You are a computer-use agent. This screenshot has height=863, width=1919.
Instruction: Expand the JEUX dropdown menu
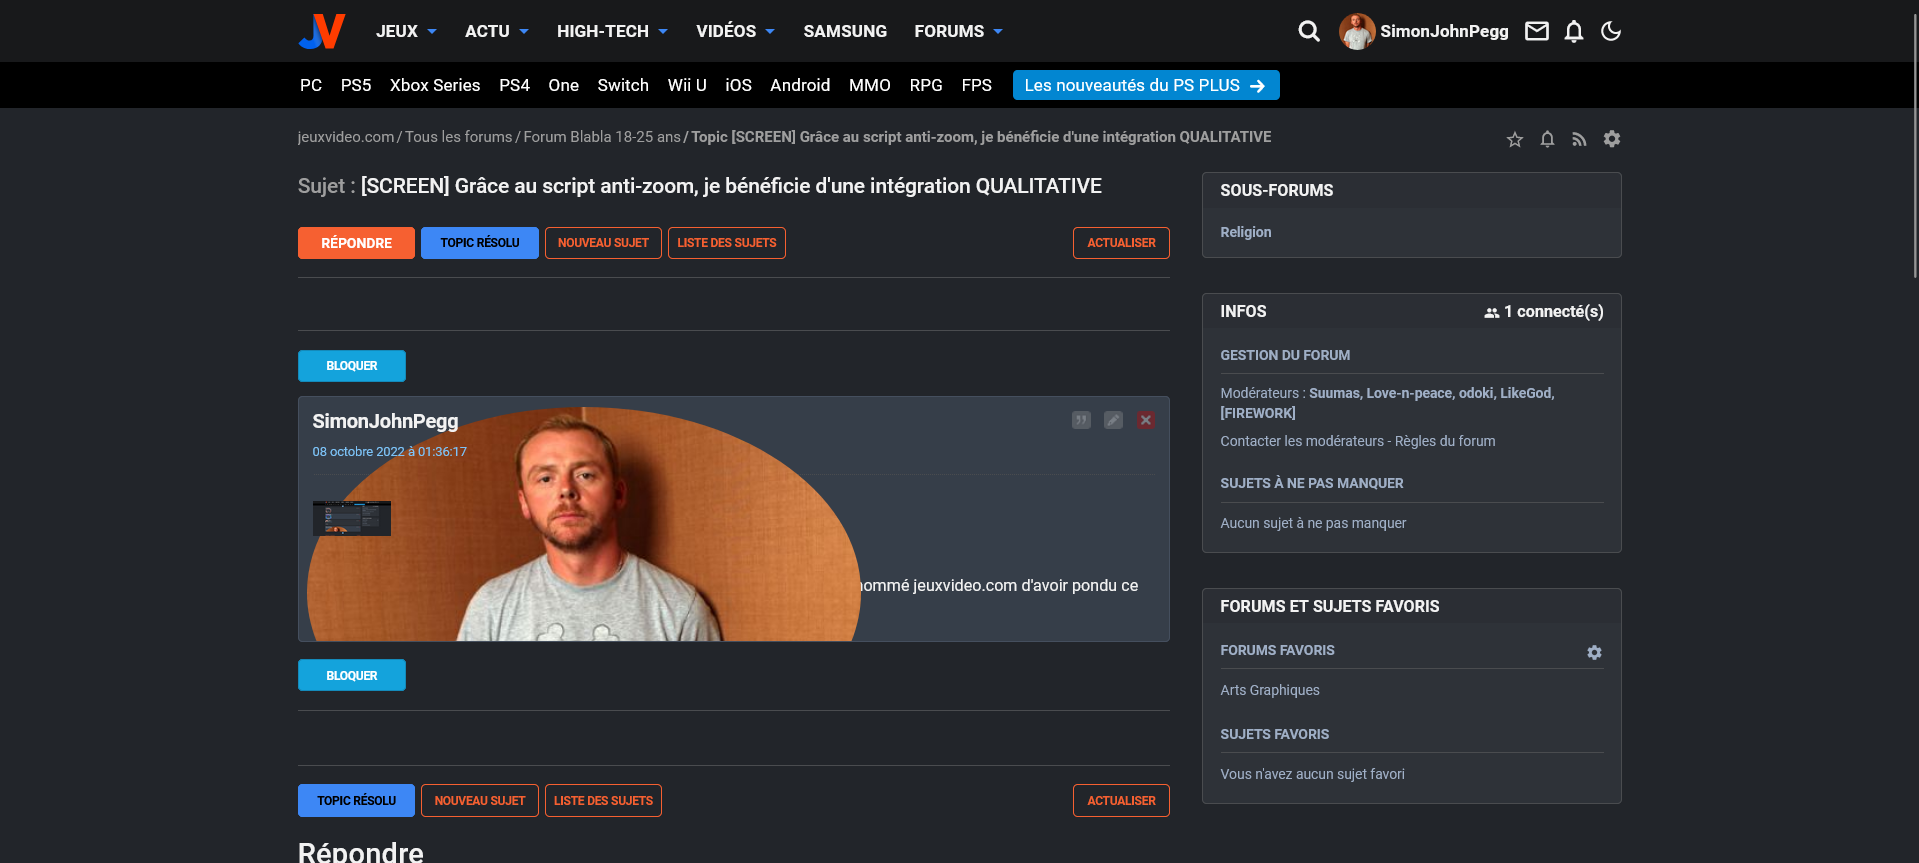pyautogui.click(x=406, y=31)
